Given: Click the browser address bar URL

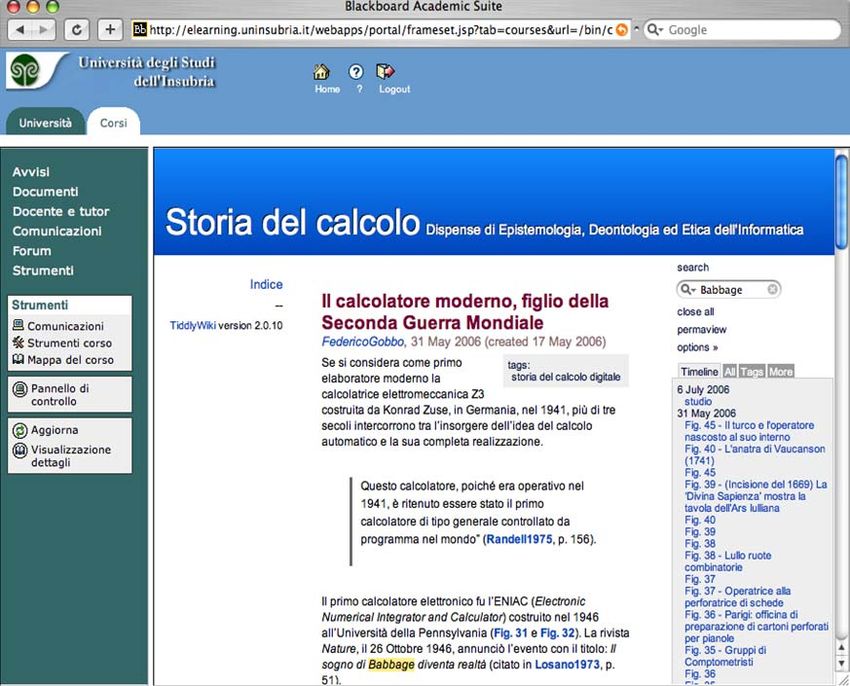Looking at the screenshot, I should pos(381,30).
